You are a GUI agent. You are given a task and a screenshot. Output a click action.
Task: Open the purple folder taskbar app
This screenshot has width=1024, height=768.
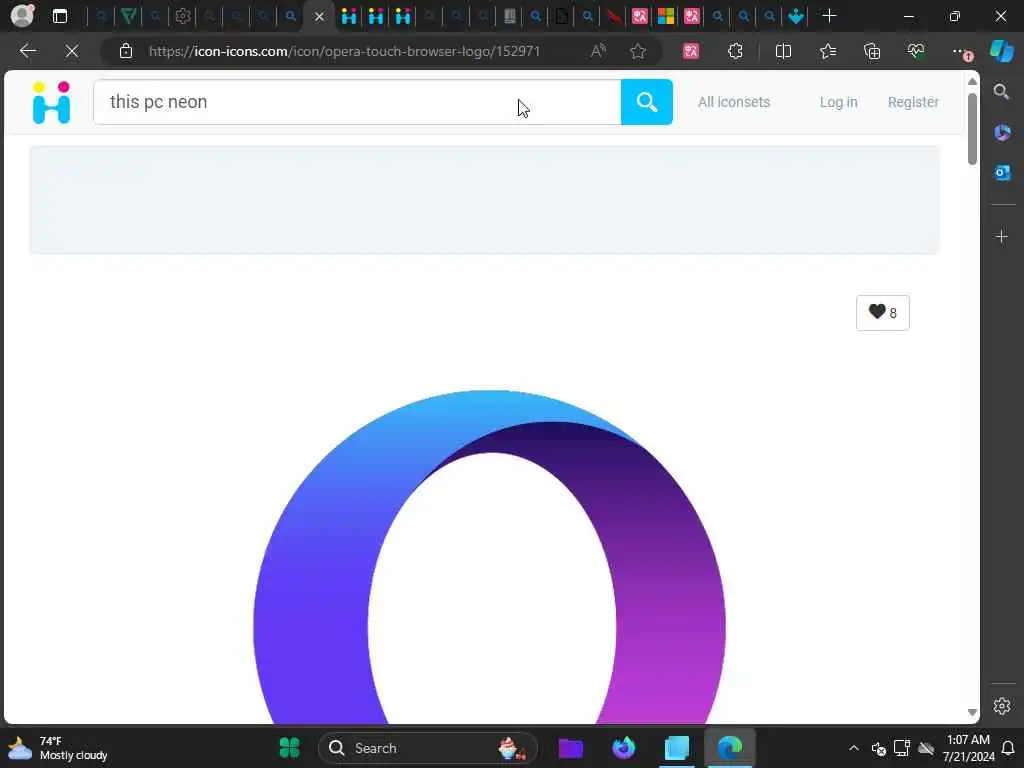[571, 748]
